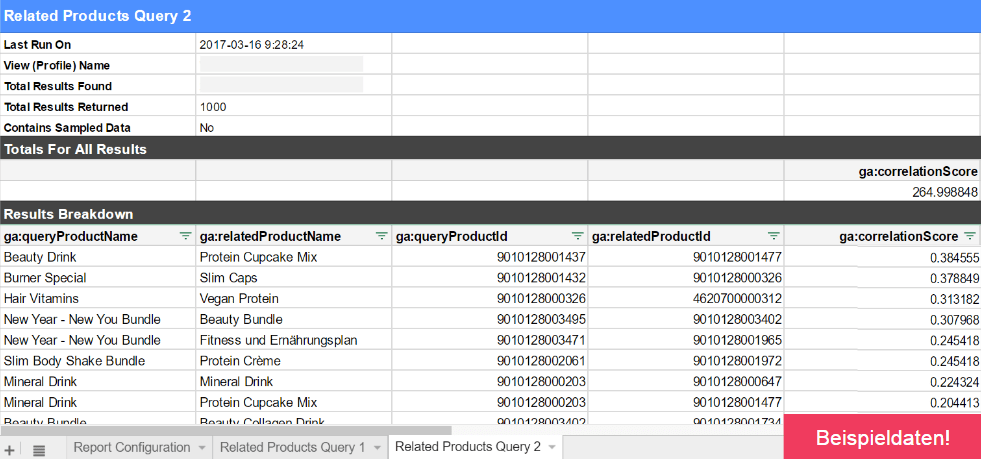Click the Burner Special product name cell
This screenshot has width=981, height=459.
pyautogui.click(x=97, y=278)
